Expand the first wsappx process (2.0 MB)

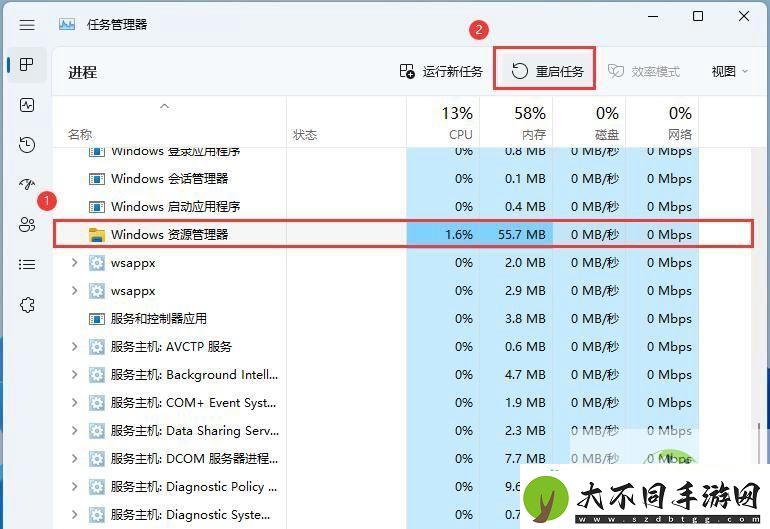(74, 262)
